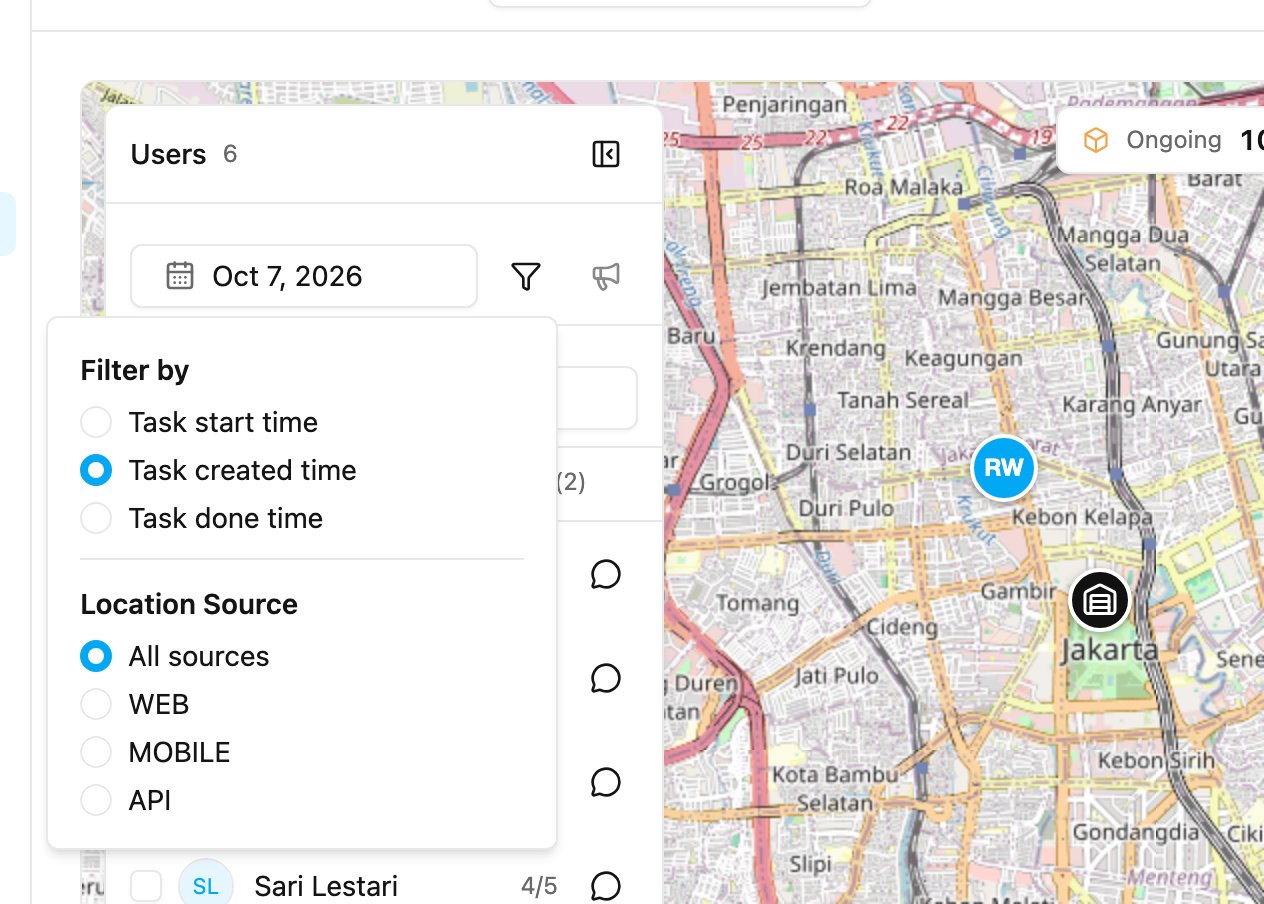
Task: Click the SL avatar for Sari Lestari
Action: [x=206, y=885]
